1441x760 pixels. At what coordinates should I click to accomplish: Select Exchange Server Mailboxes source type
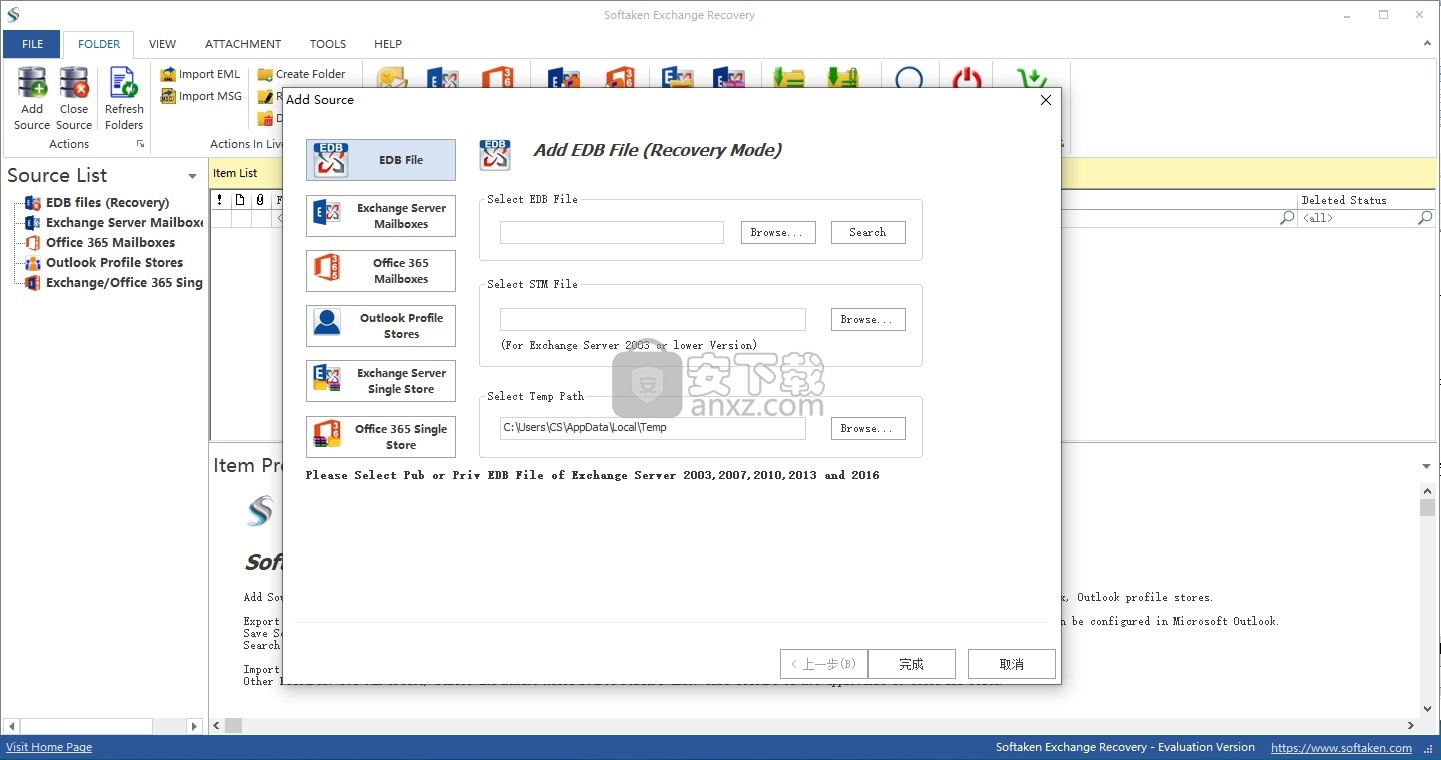(x=381, y=216)
